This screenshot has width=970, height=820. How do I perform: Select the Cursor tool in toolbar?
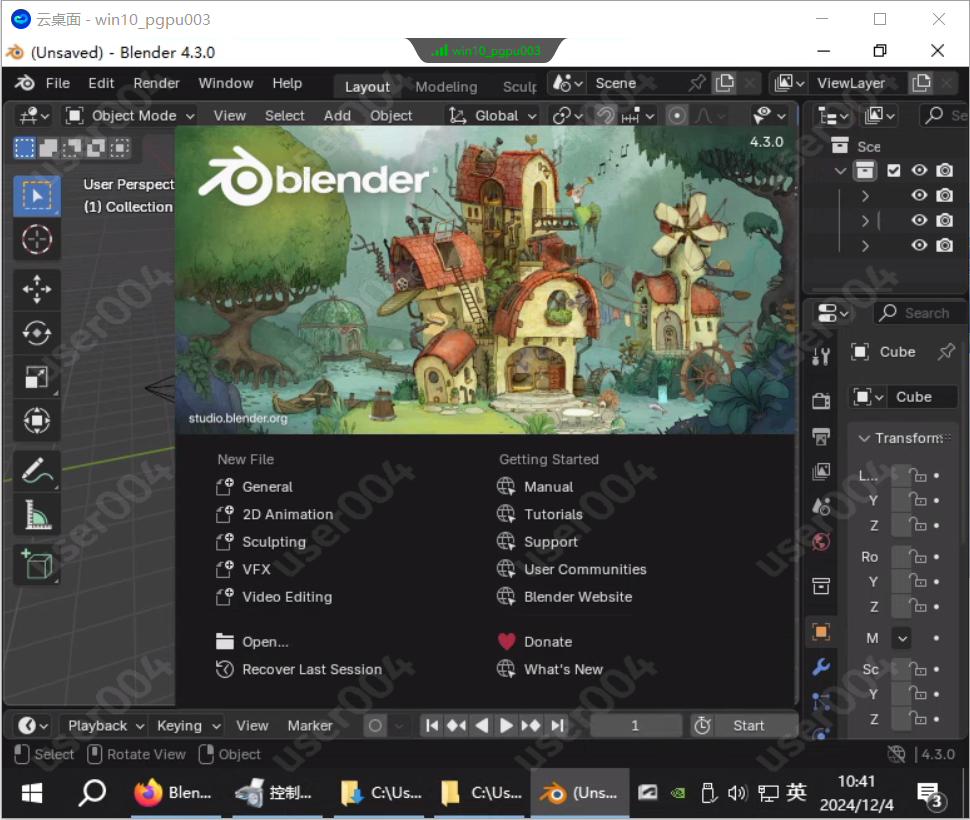37,239
